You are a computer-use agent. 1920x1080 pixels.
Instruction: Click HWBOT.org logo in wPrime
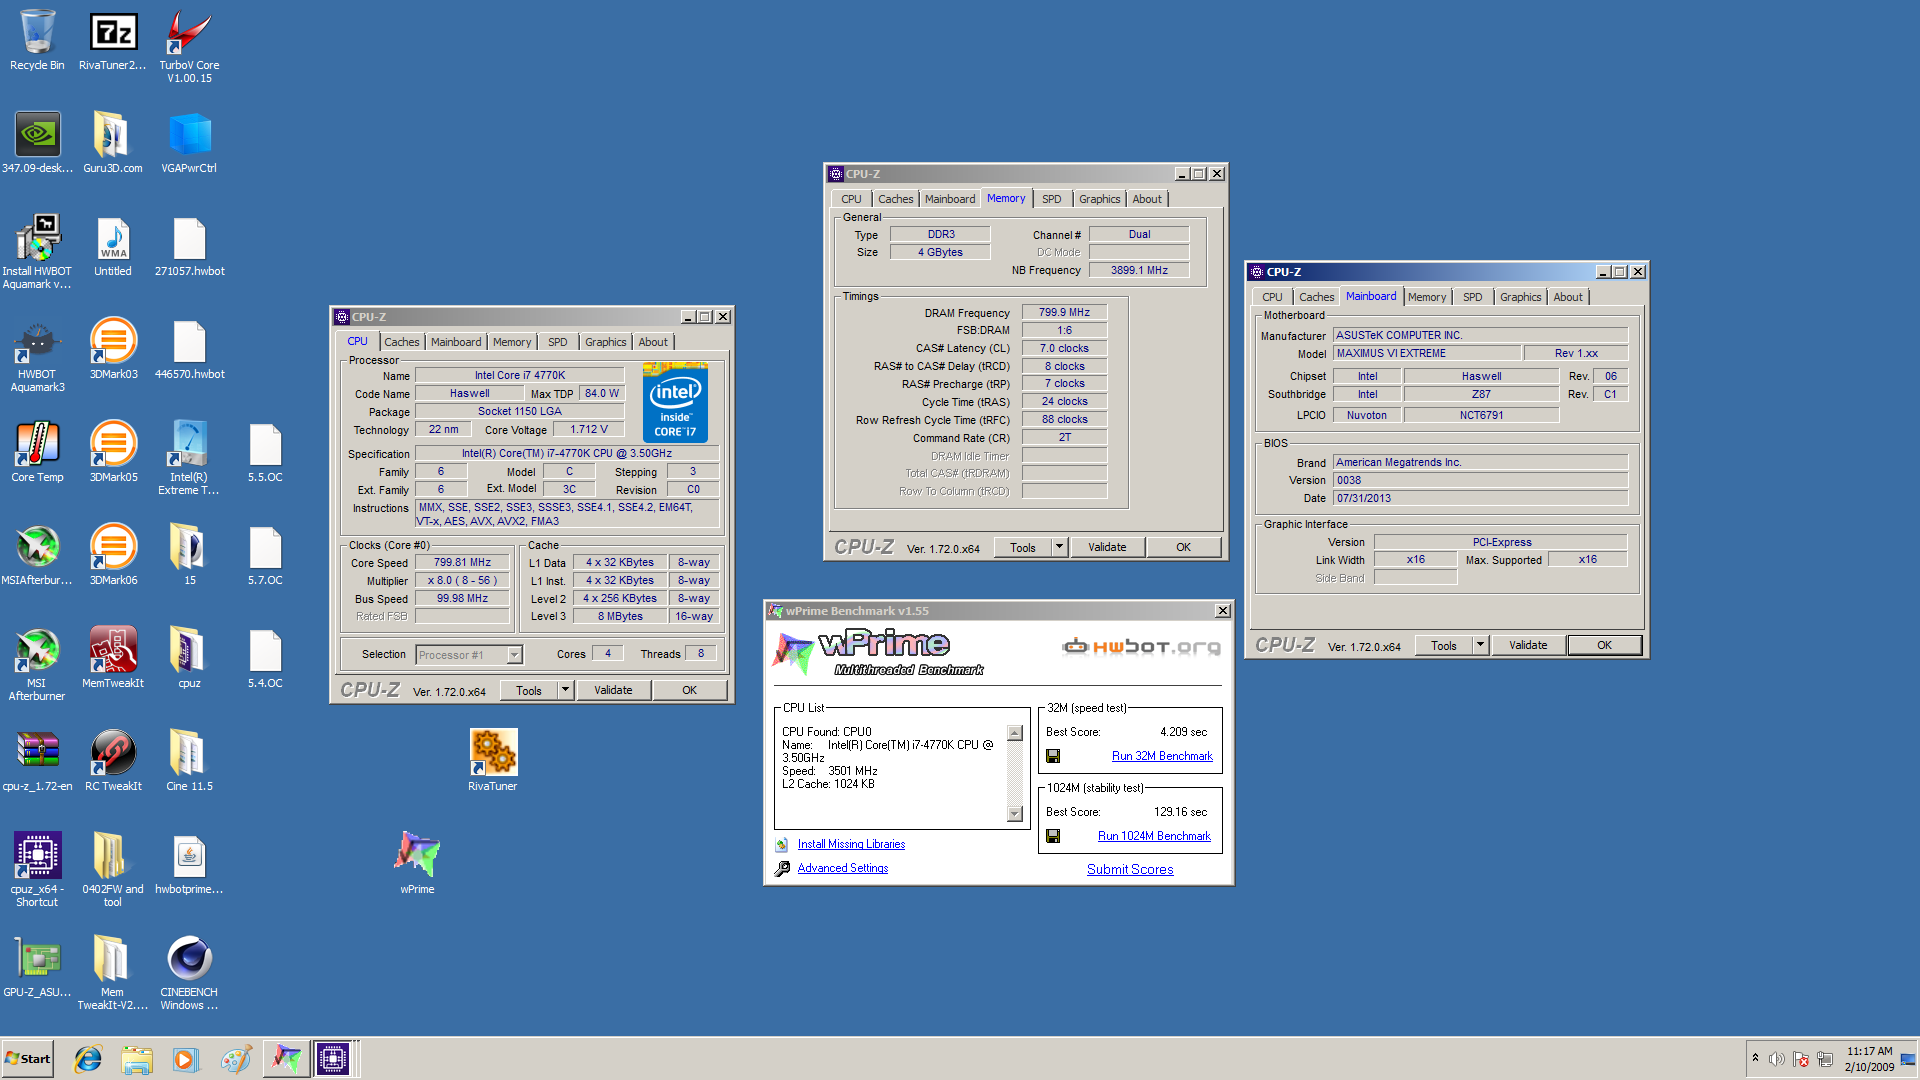(x=1141, y=647)
